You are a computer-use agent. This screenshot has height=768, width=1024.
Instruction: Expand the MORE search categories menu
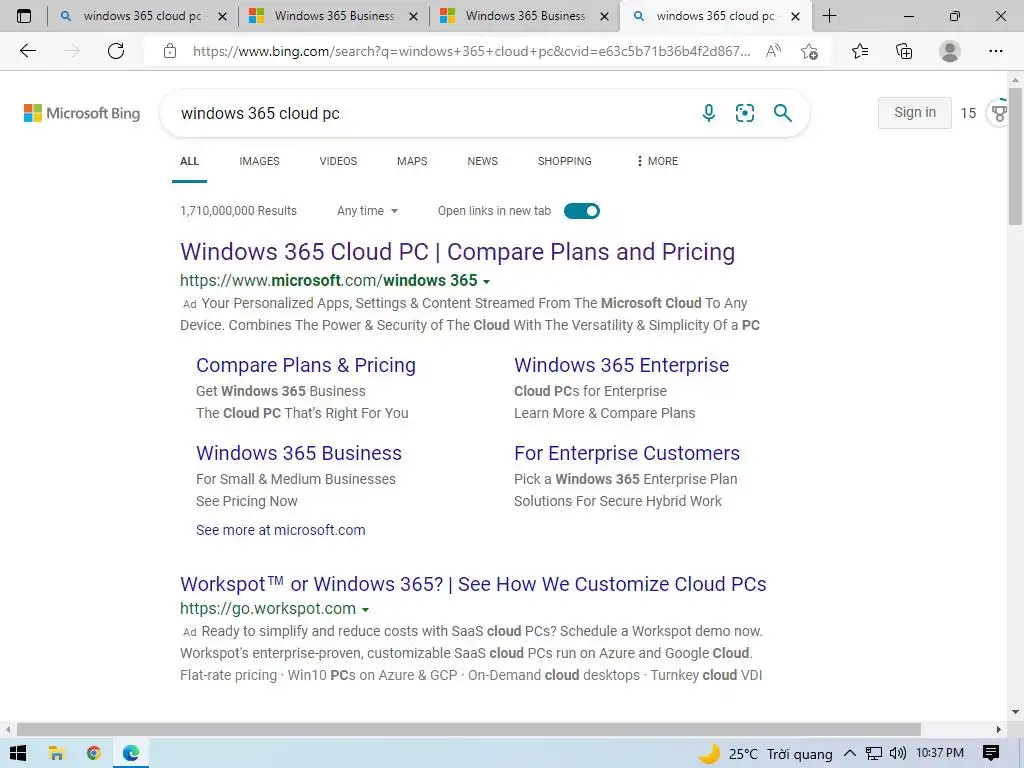click(657, 161)
